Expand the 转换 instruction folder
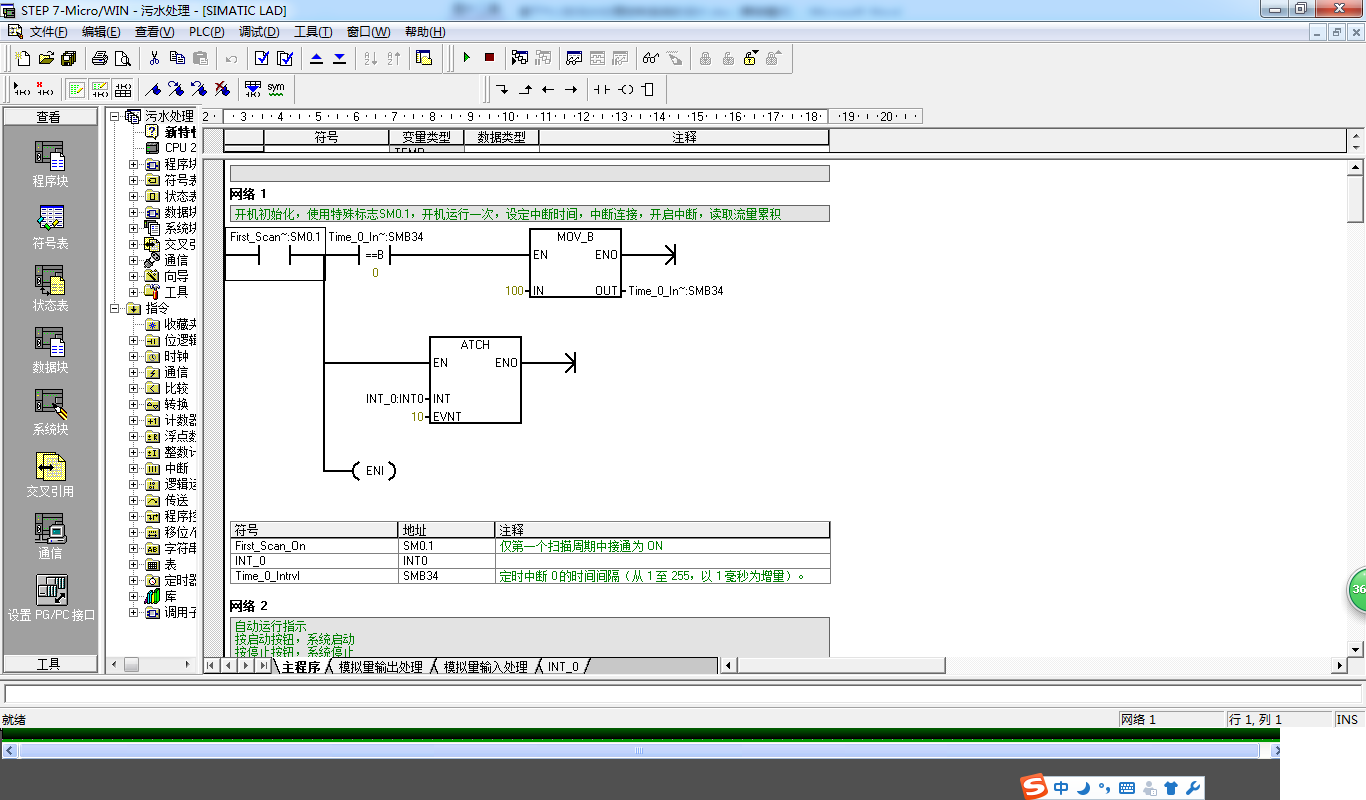 (x=134, y=404)
